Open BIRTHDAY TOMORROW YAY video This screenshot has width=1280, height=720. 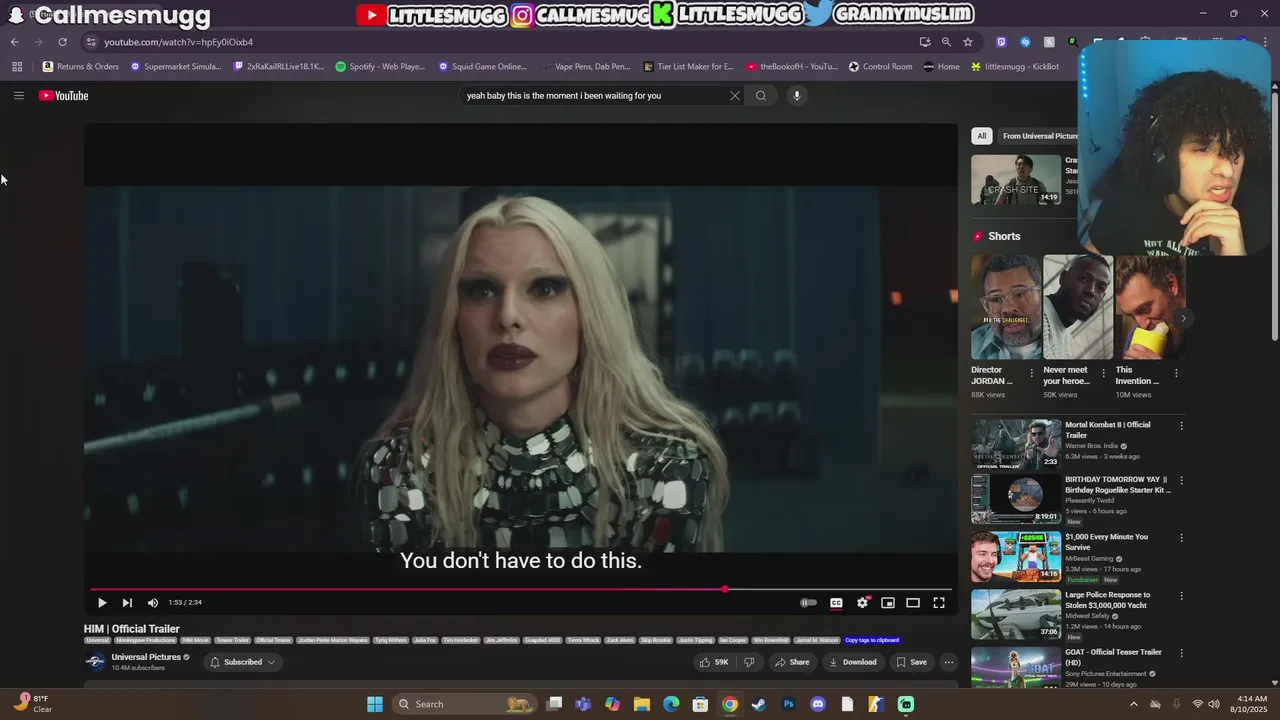(1016, 500)
